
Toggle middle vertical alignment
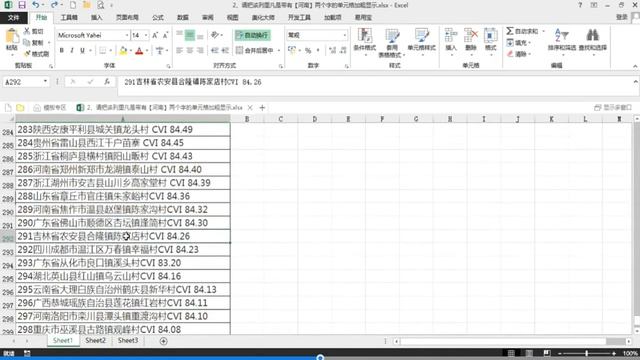pyautogui.click(x=190, y=36)
